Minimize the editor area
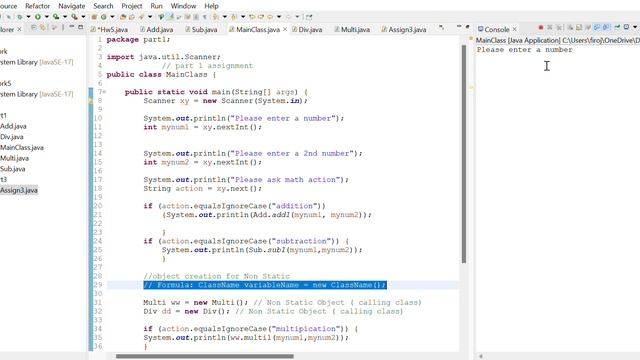 pyautogui.click(x=459, y=26)
